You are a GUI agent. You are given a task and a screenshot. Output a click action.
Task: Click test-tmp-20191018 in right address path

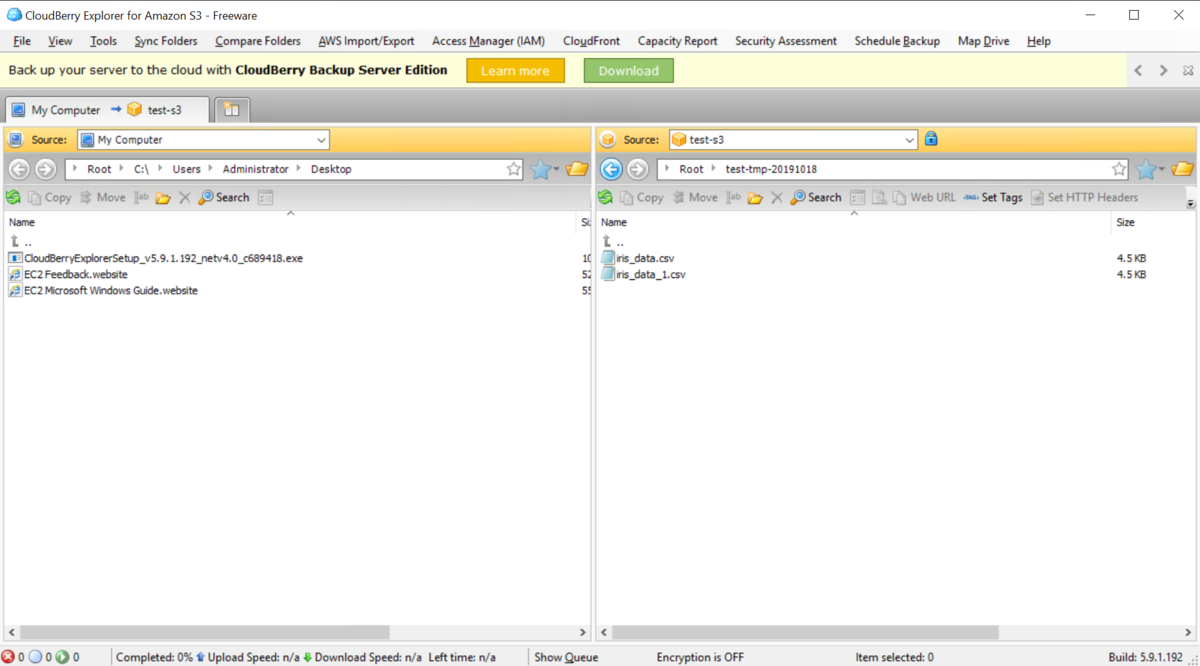coord(771,169)
